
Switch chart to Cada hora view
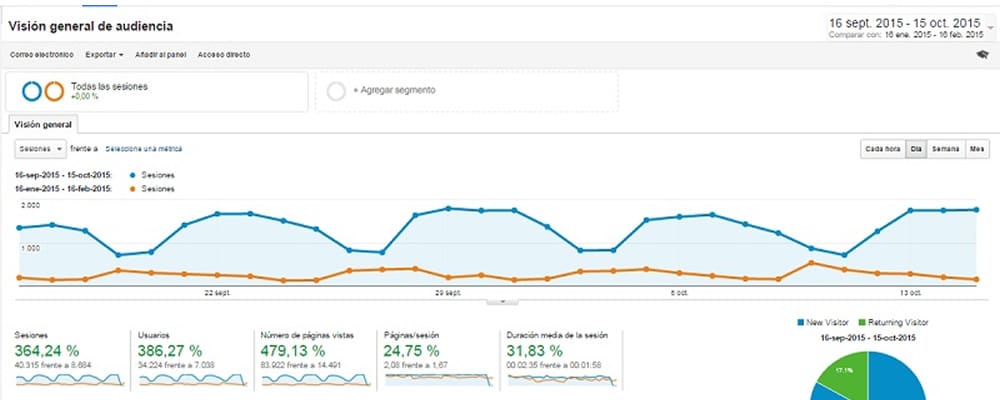[x=883, y=149]
